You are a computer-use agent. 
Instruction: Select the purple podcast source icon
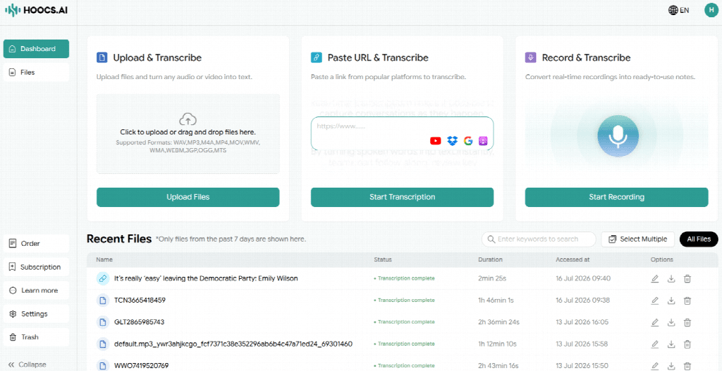coord(483,141)
